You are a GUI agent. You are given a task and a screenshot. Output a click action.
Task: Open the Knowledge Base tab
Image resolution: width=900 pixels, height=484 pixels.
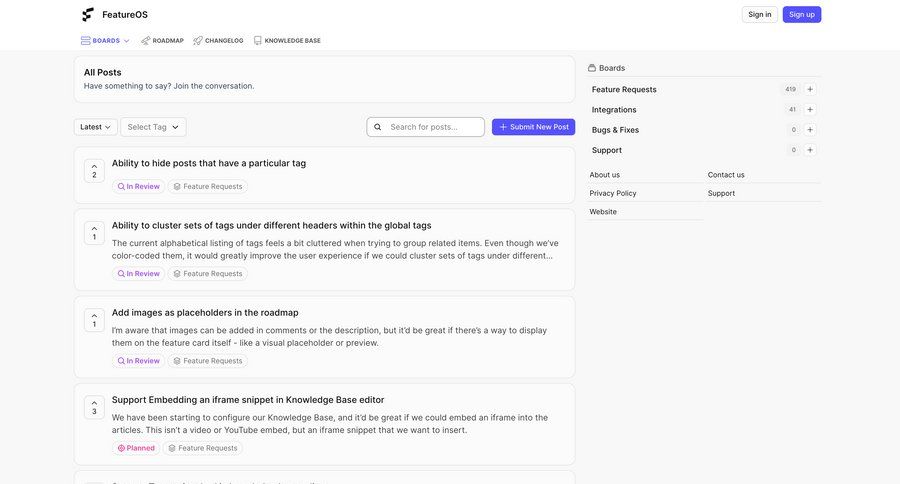point(287,41)
